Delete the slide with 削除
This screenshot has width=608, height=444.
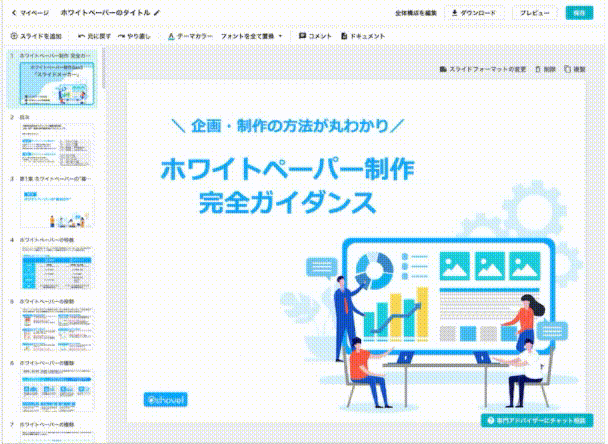point(544,69)
